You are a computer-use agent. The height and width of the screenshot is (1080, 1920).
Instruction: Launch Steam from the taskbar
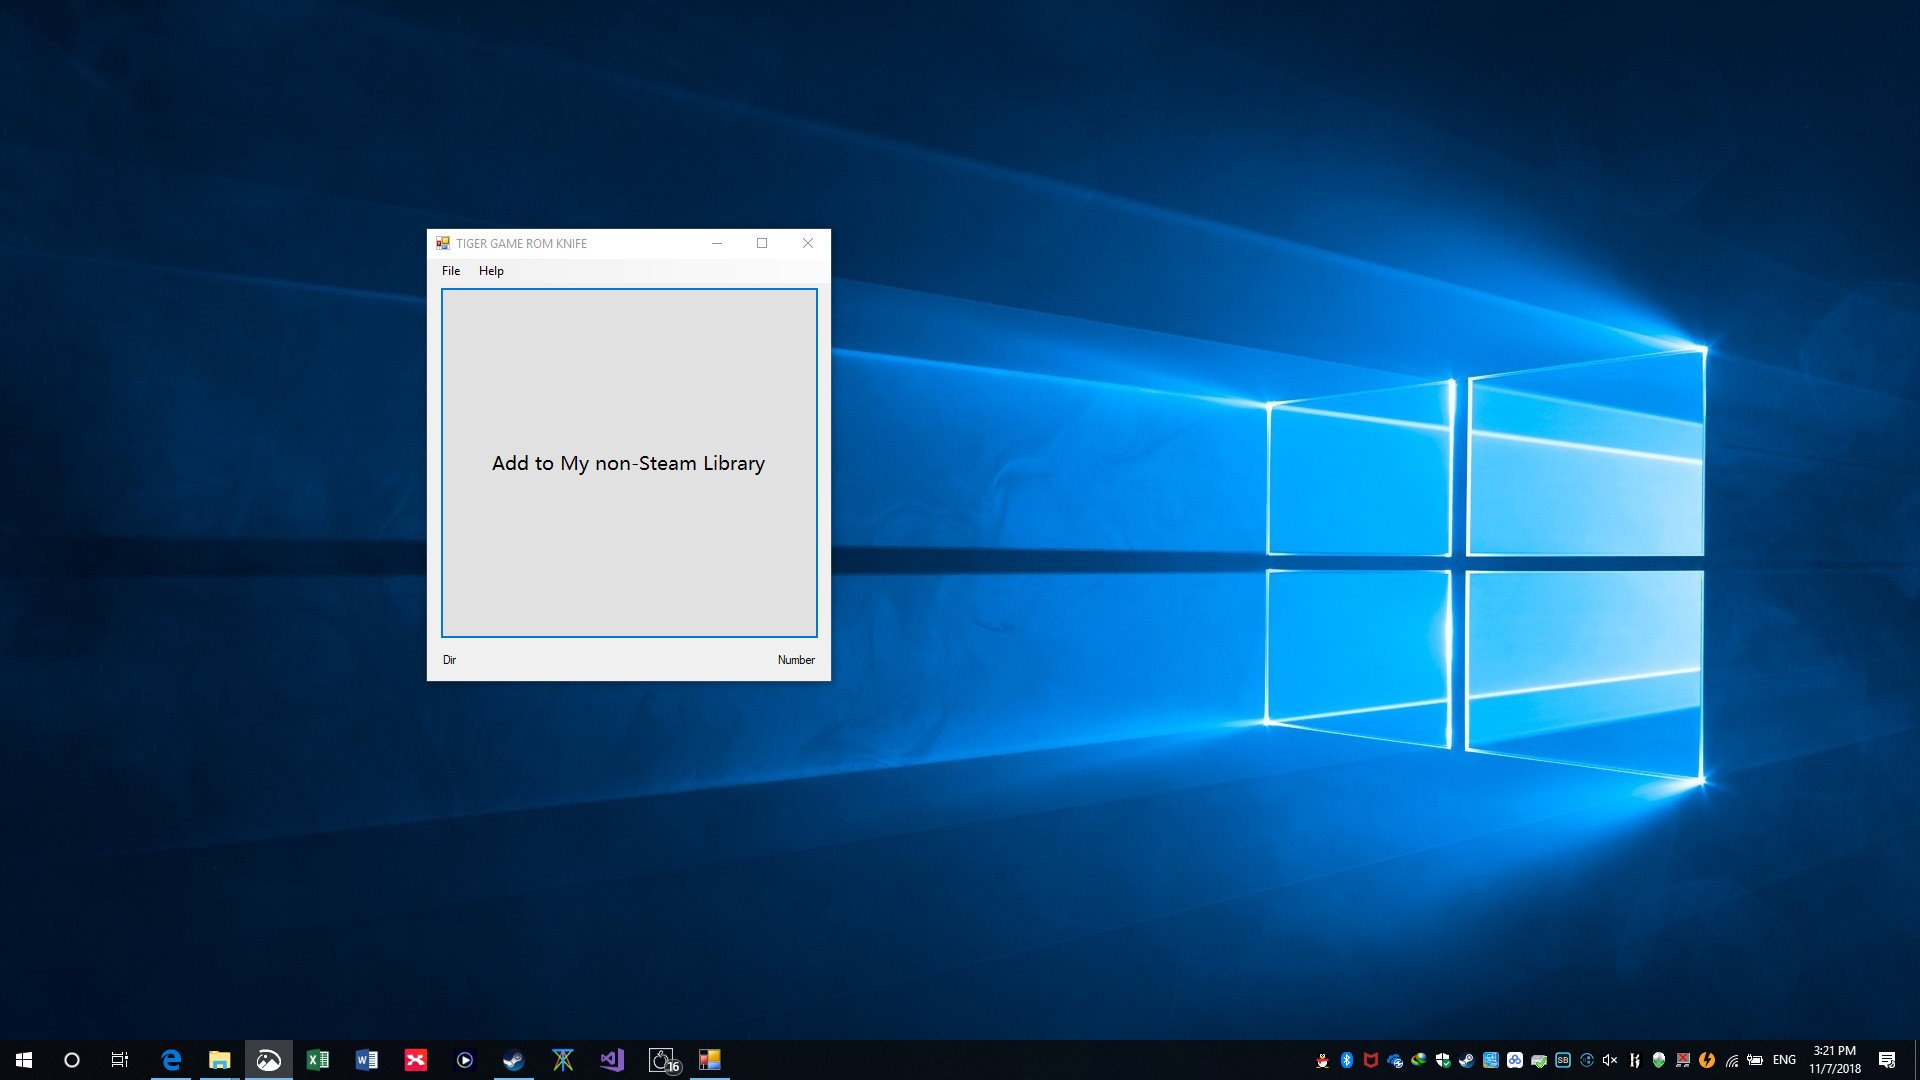point(513,1059)
